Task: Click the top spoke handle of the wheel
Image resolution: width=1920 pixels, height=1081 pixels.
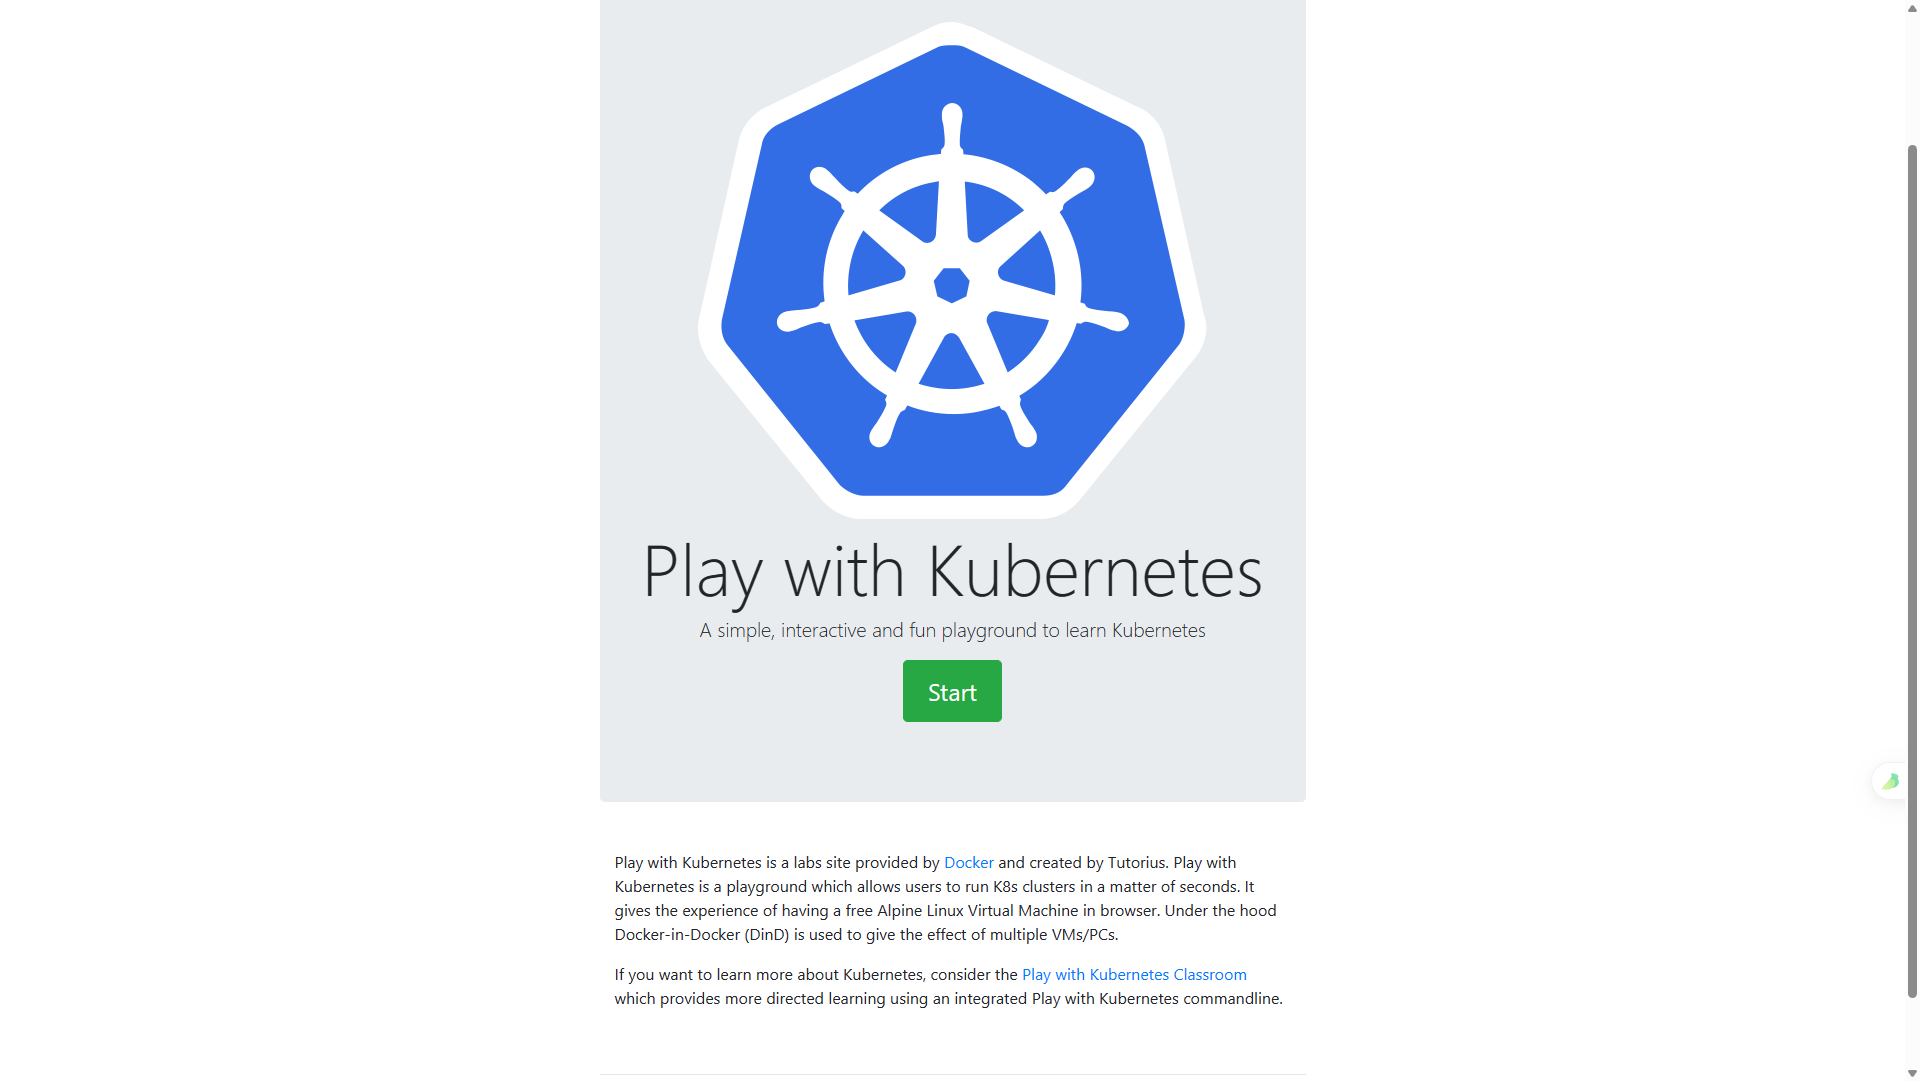Action: click(952, 122)
